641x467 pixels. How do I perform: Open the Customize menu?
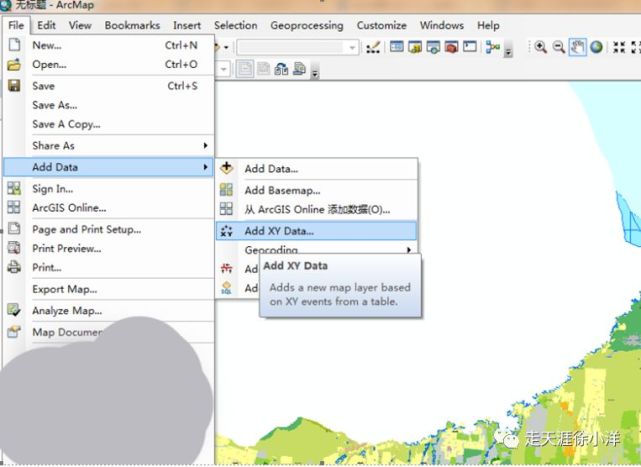click(x=381, y=25)
